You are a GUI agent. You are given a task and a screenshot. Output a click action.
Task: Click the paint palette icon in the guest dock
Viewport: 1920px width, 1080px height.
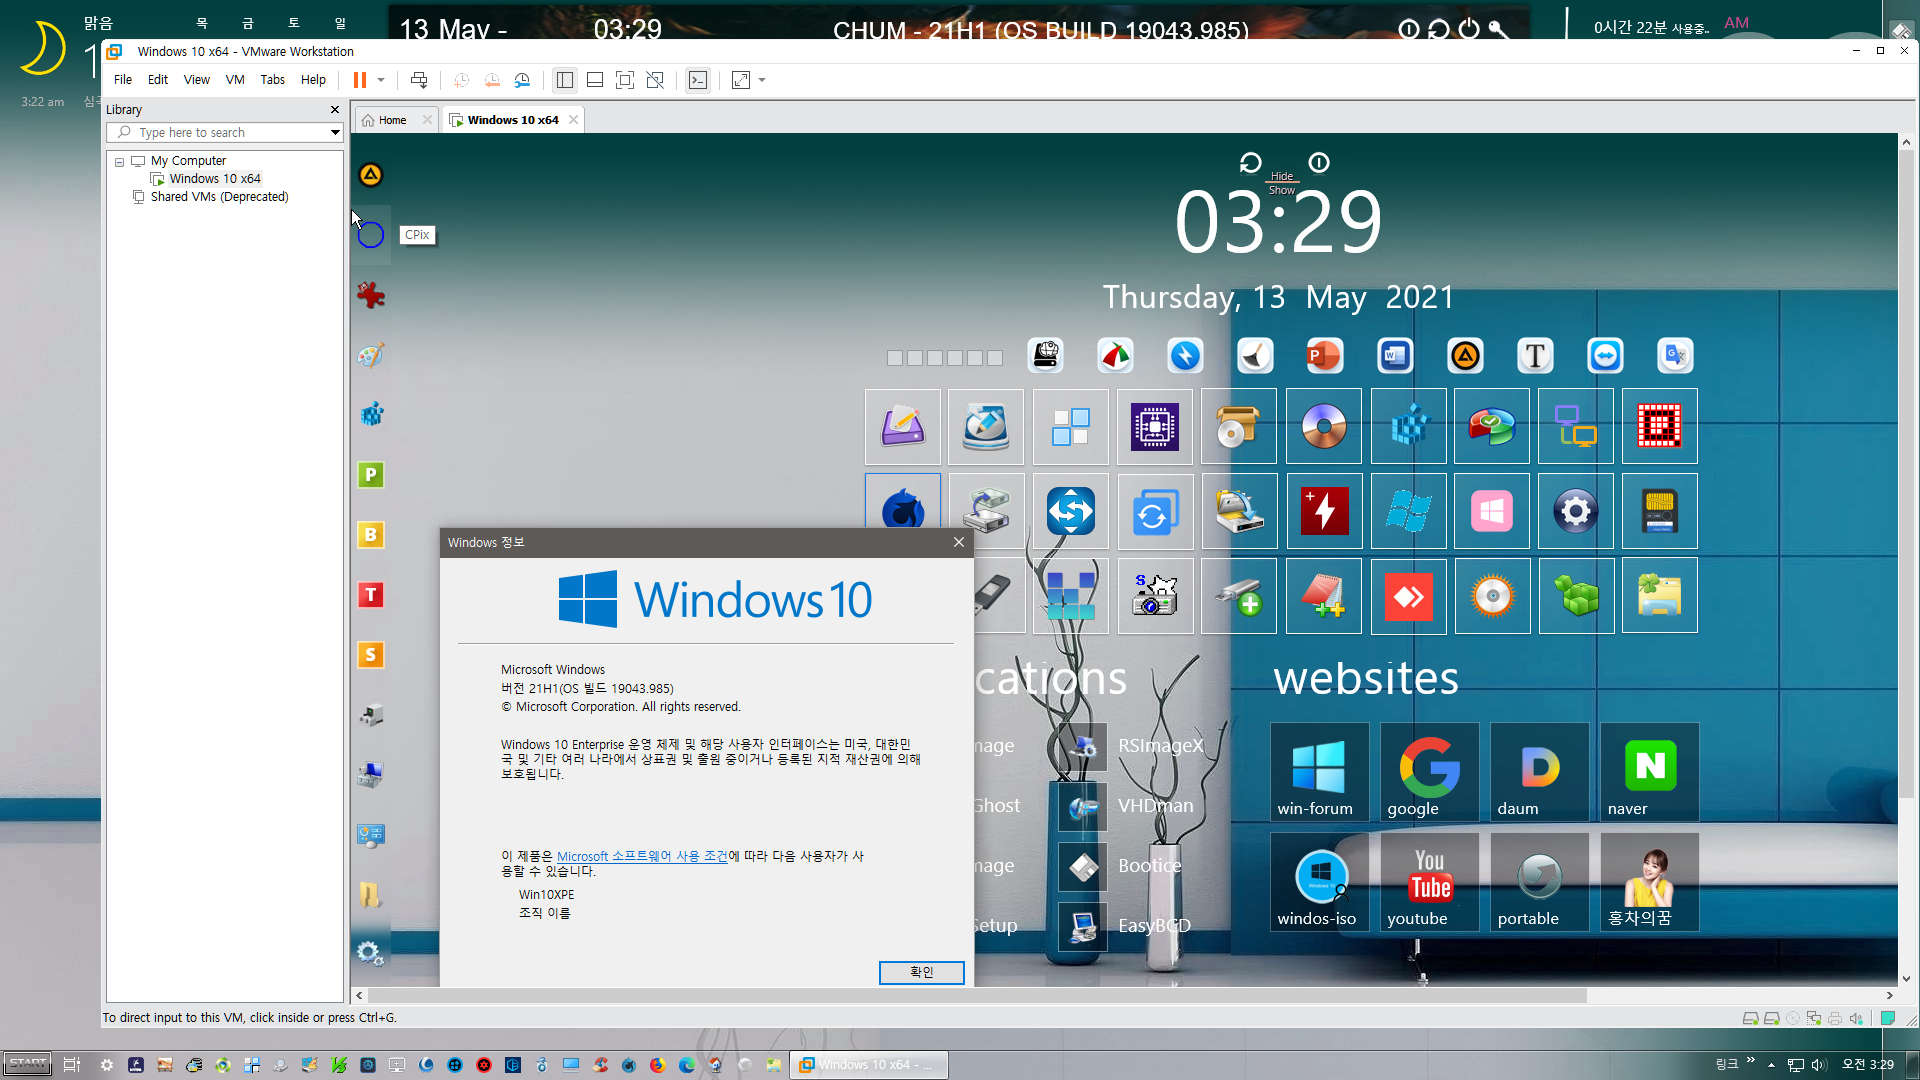(x=371, y=355)
